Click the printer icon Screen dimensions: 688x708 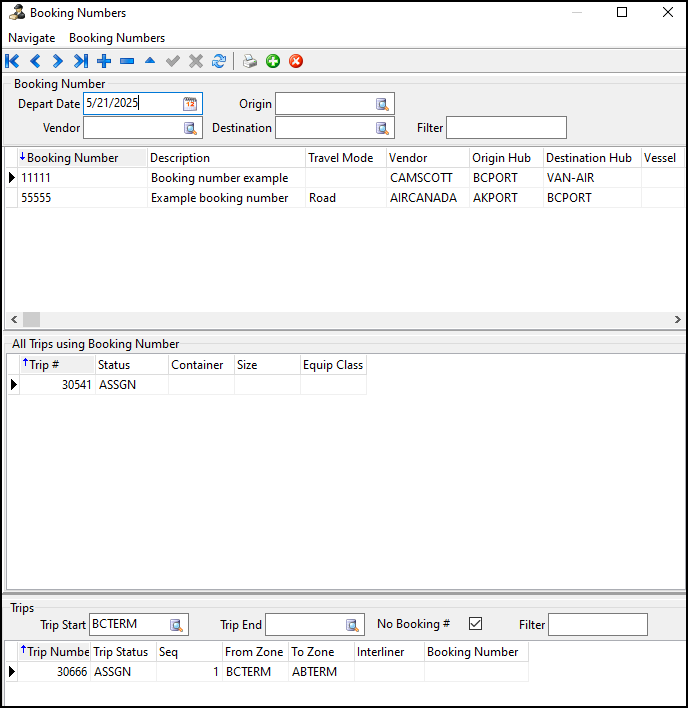tap(250, 61)
